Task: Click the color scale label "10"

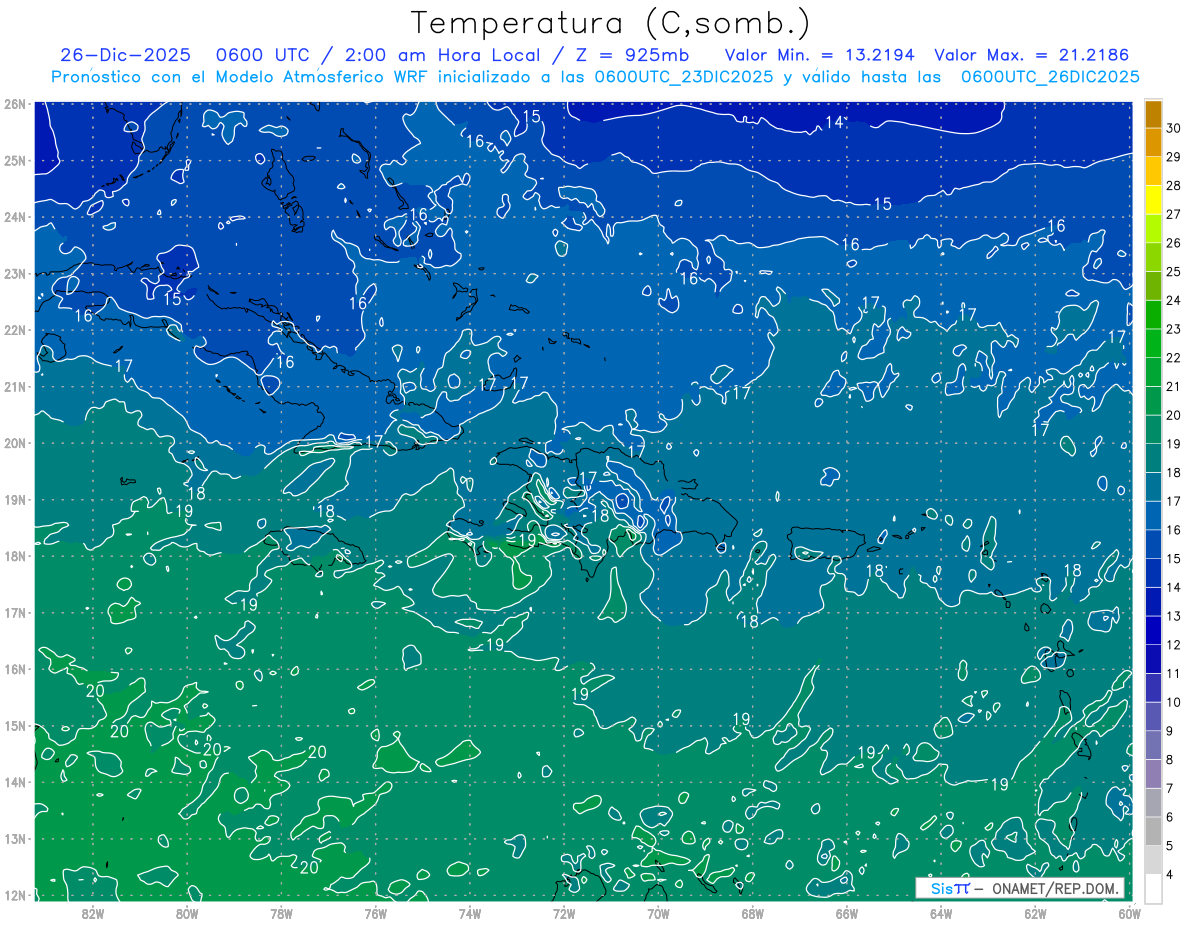Action: (x=1173, y=702)
